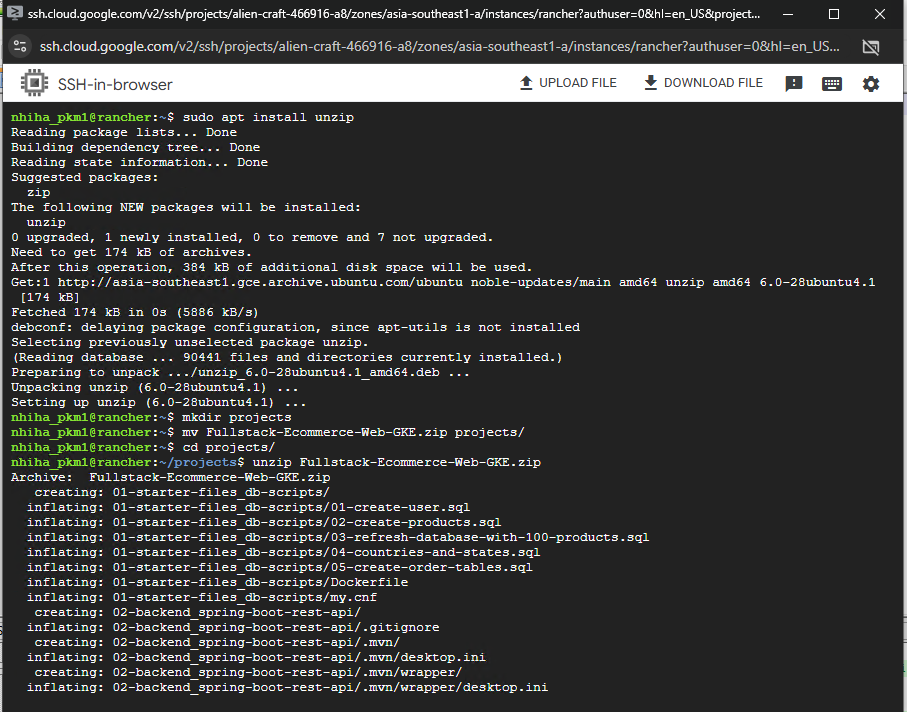Close the SSH browser window
The height and width of the screenshot is (712, 907).
pyautogui.click(x=880, y=15)
